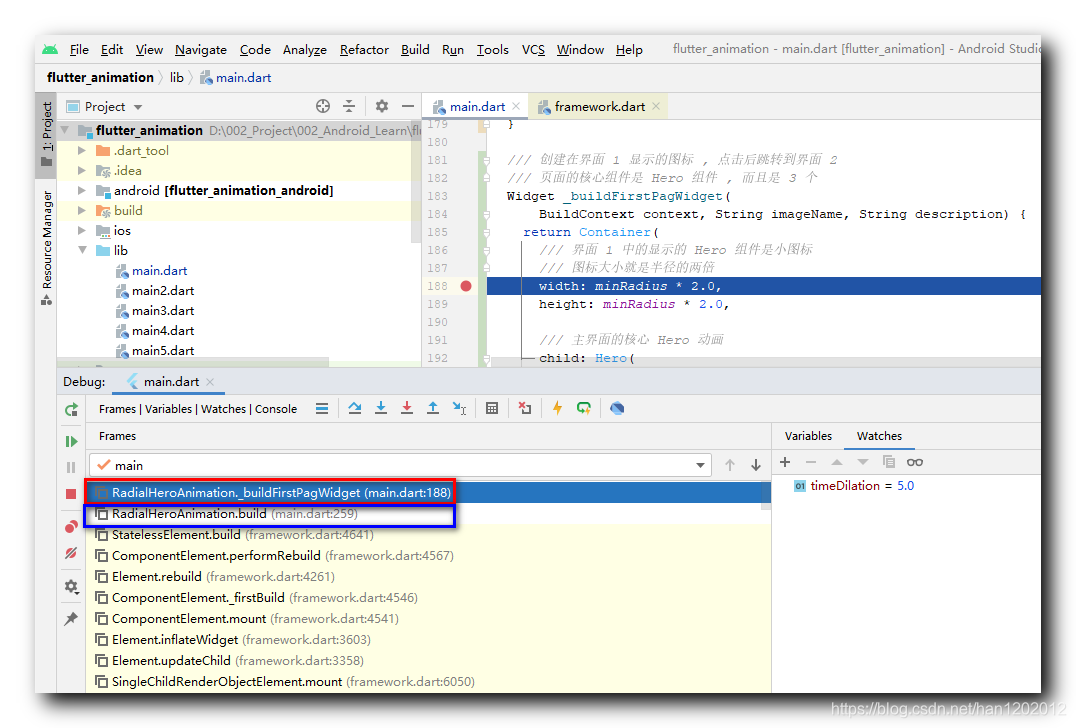Screen dimensions: 1076x728
Task: Hide the Project panel
Action: pos(408,106)
